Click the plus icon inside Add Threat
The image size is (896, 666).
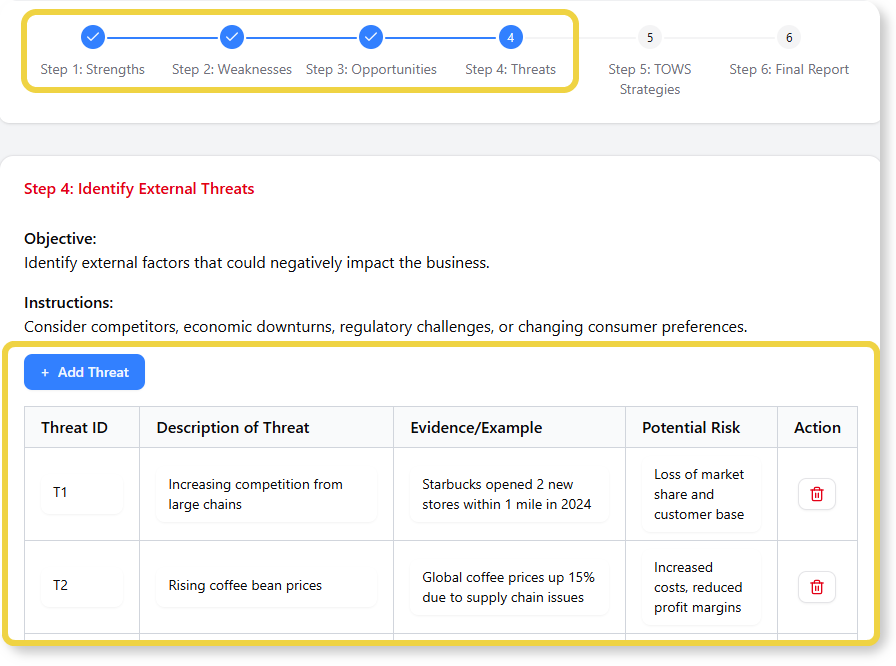43,371
